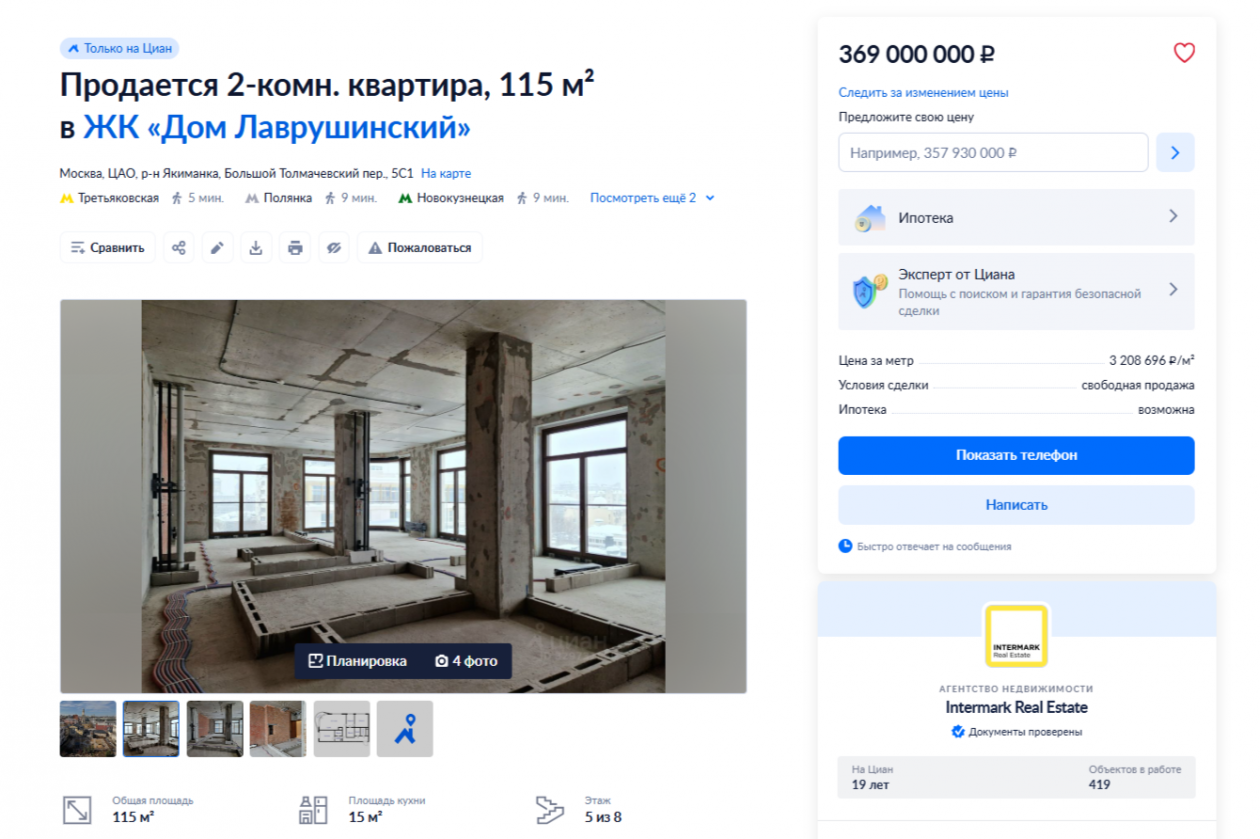Click price 369 000 000 ₽
The width and height of the screenshot is (1260, 839).
pos(917,54)
